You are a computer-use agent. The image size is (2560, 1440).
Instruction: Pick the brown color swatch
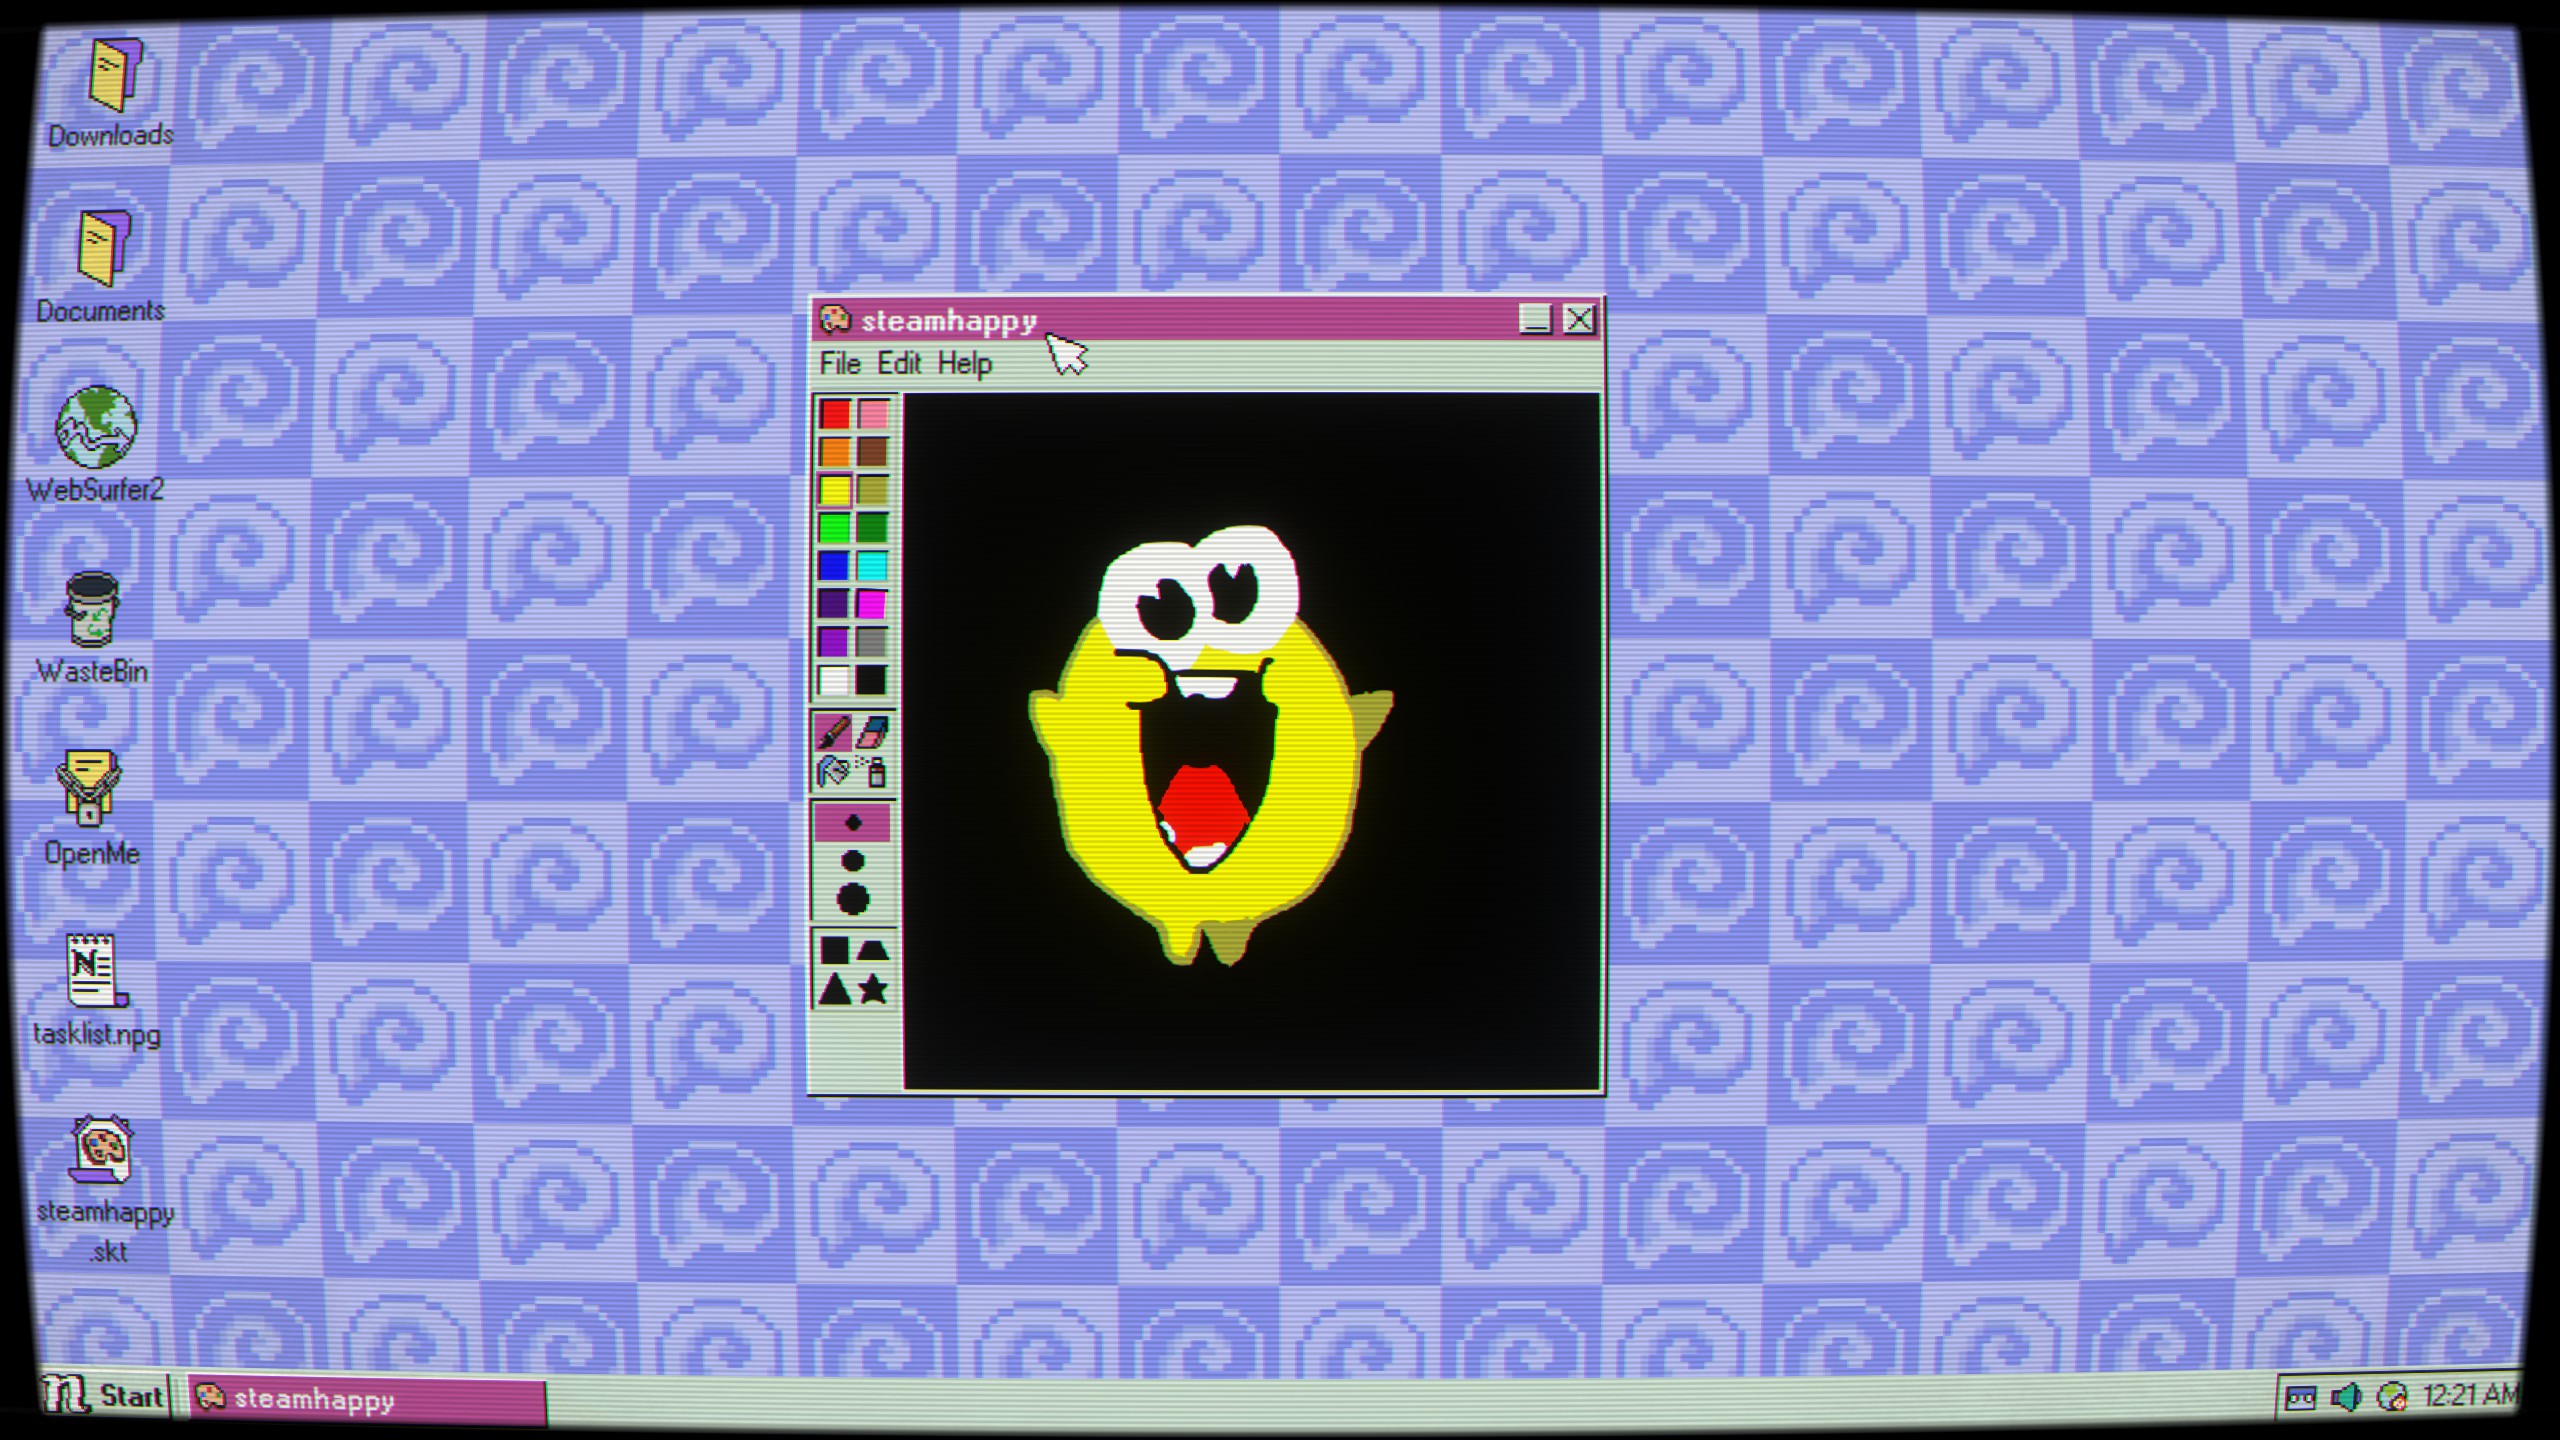(x=872, y=452)
